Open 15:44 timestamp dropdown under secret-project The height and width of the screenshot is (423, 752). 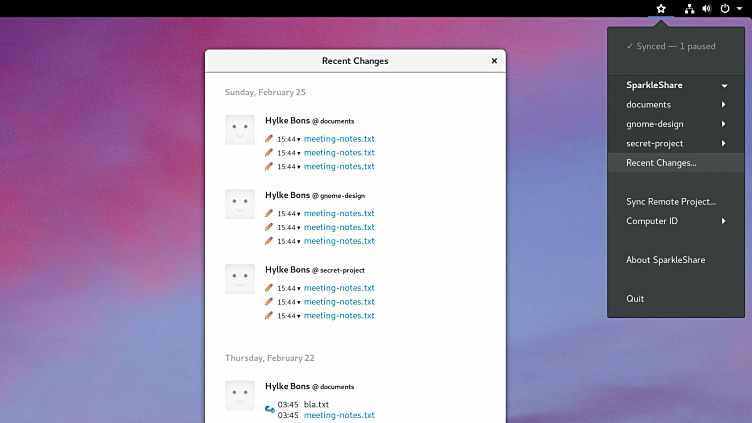[288, 288]
